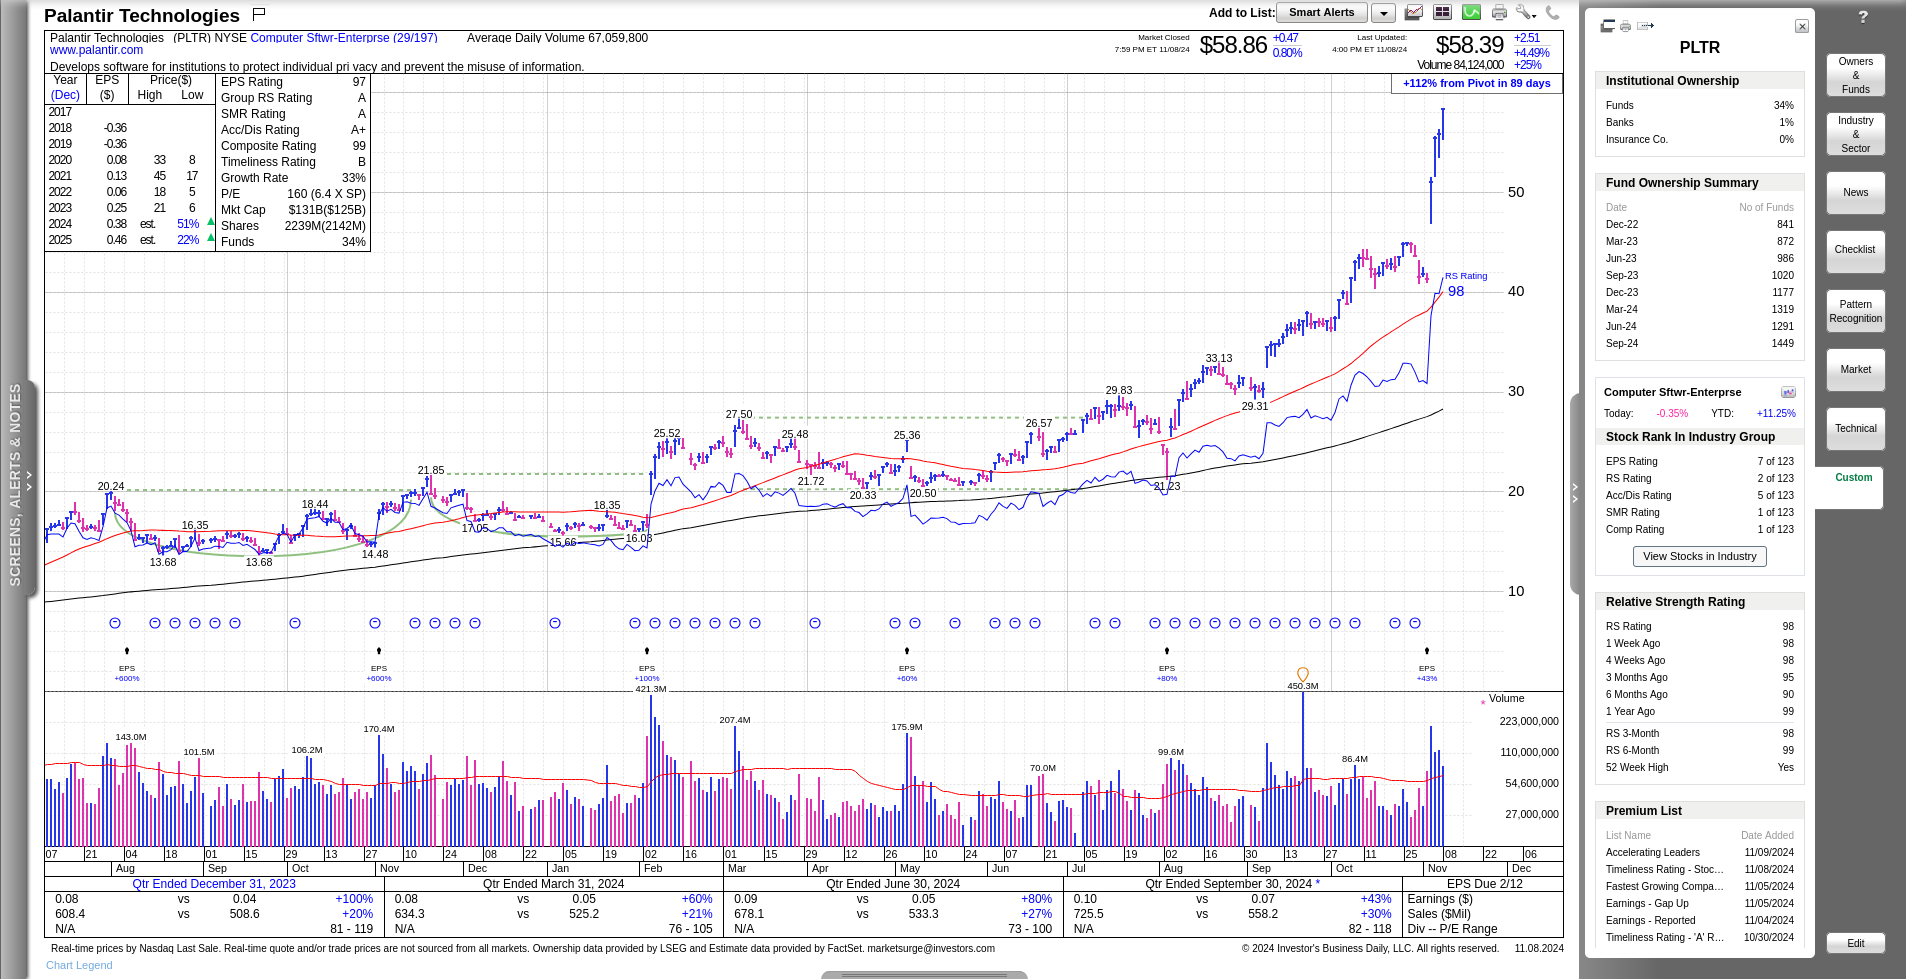Click the EPS Due 2/12 label

point(1484,884)
